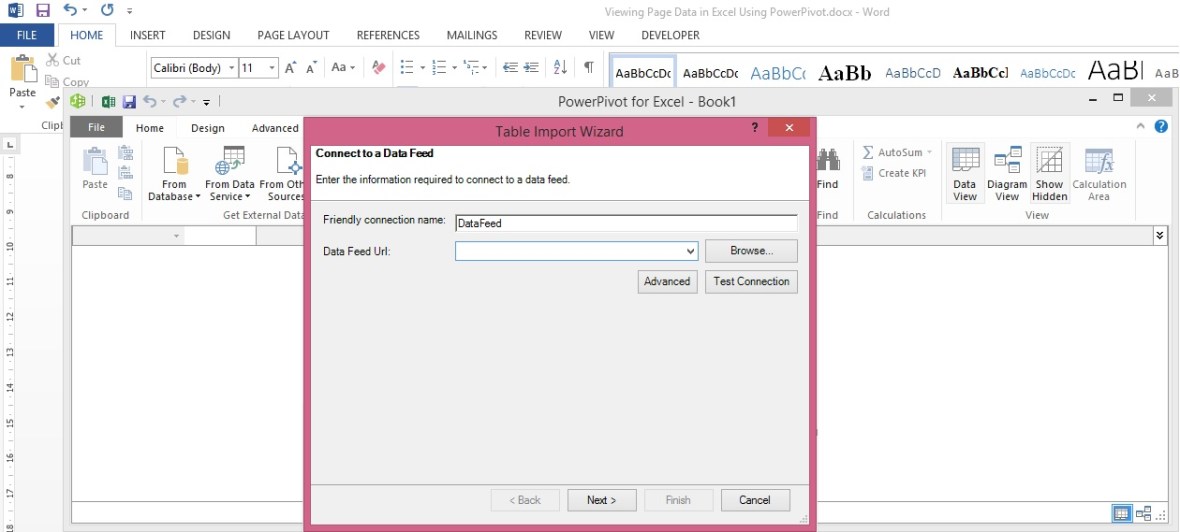Click the Word Repeat action icon
Screen dimensions: 1180x532
tap(108, 11)
